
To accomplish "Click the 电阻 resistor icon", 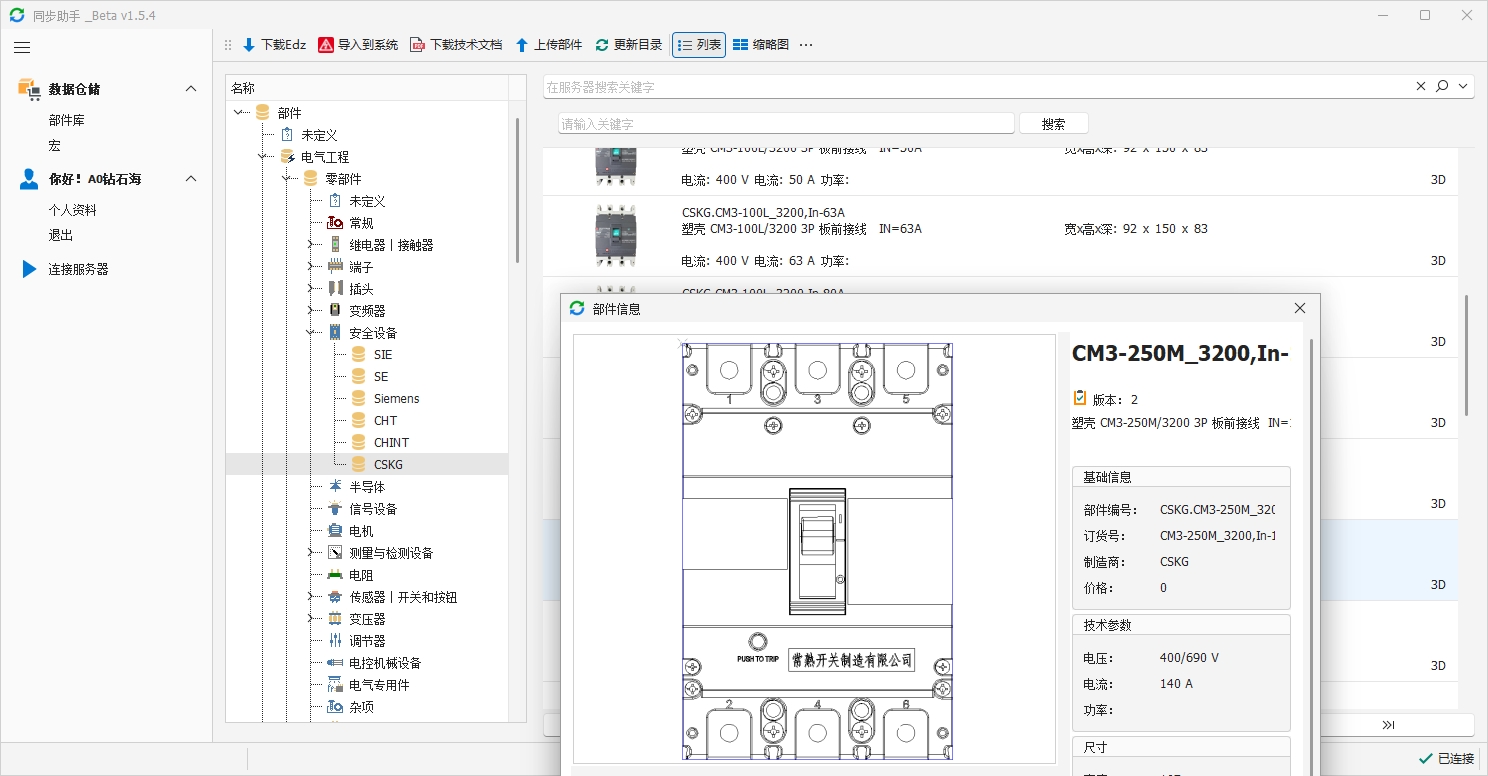I will [x=335, y=575].
